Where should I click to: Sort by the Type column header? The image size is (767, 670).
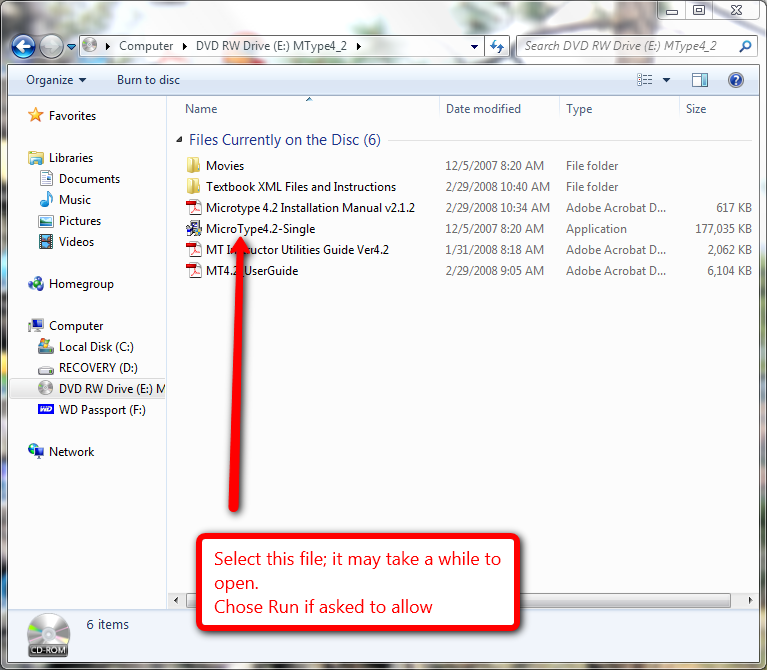click(579, 109)
